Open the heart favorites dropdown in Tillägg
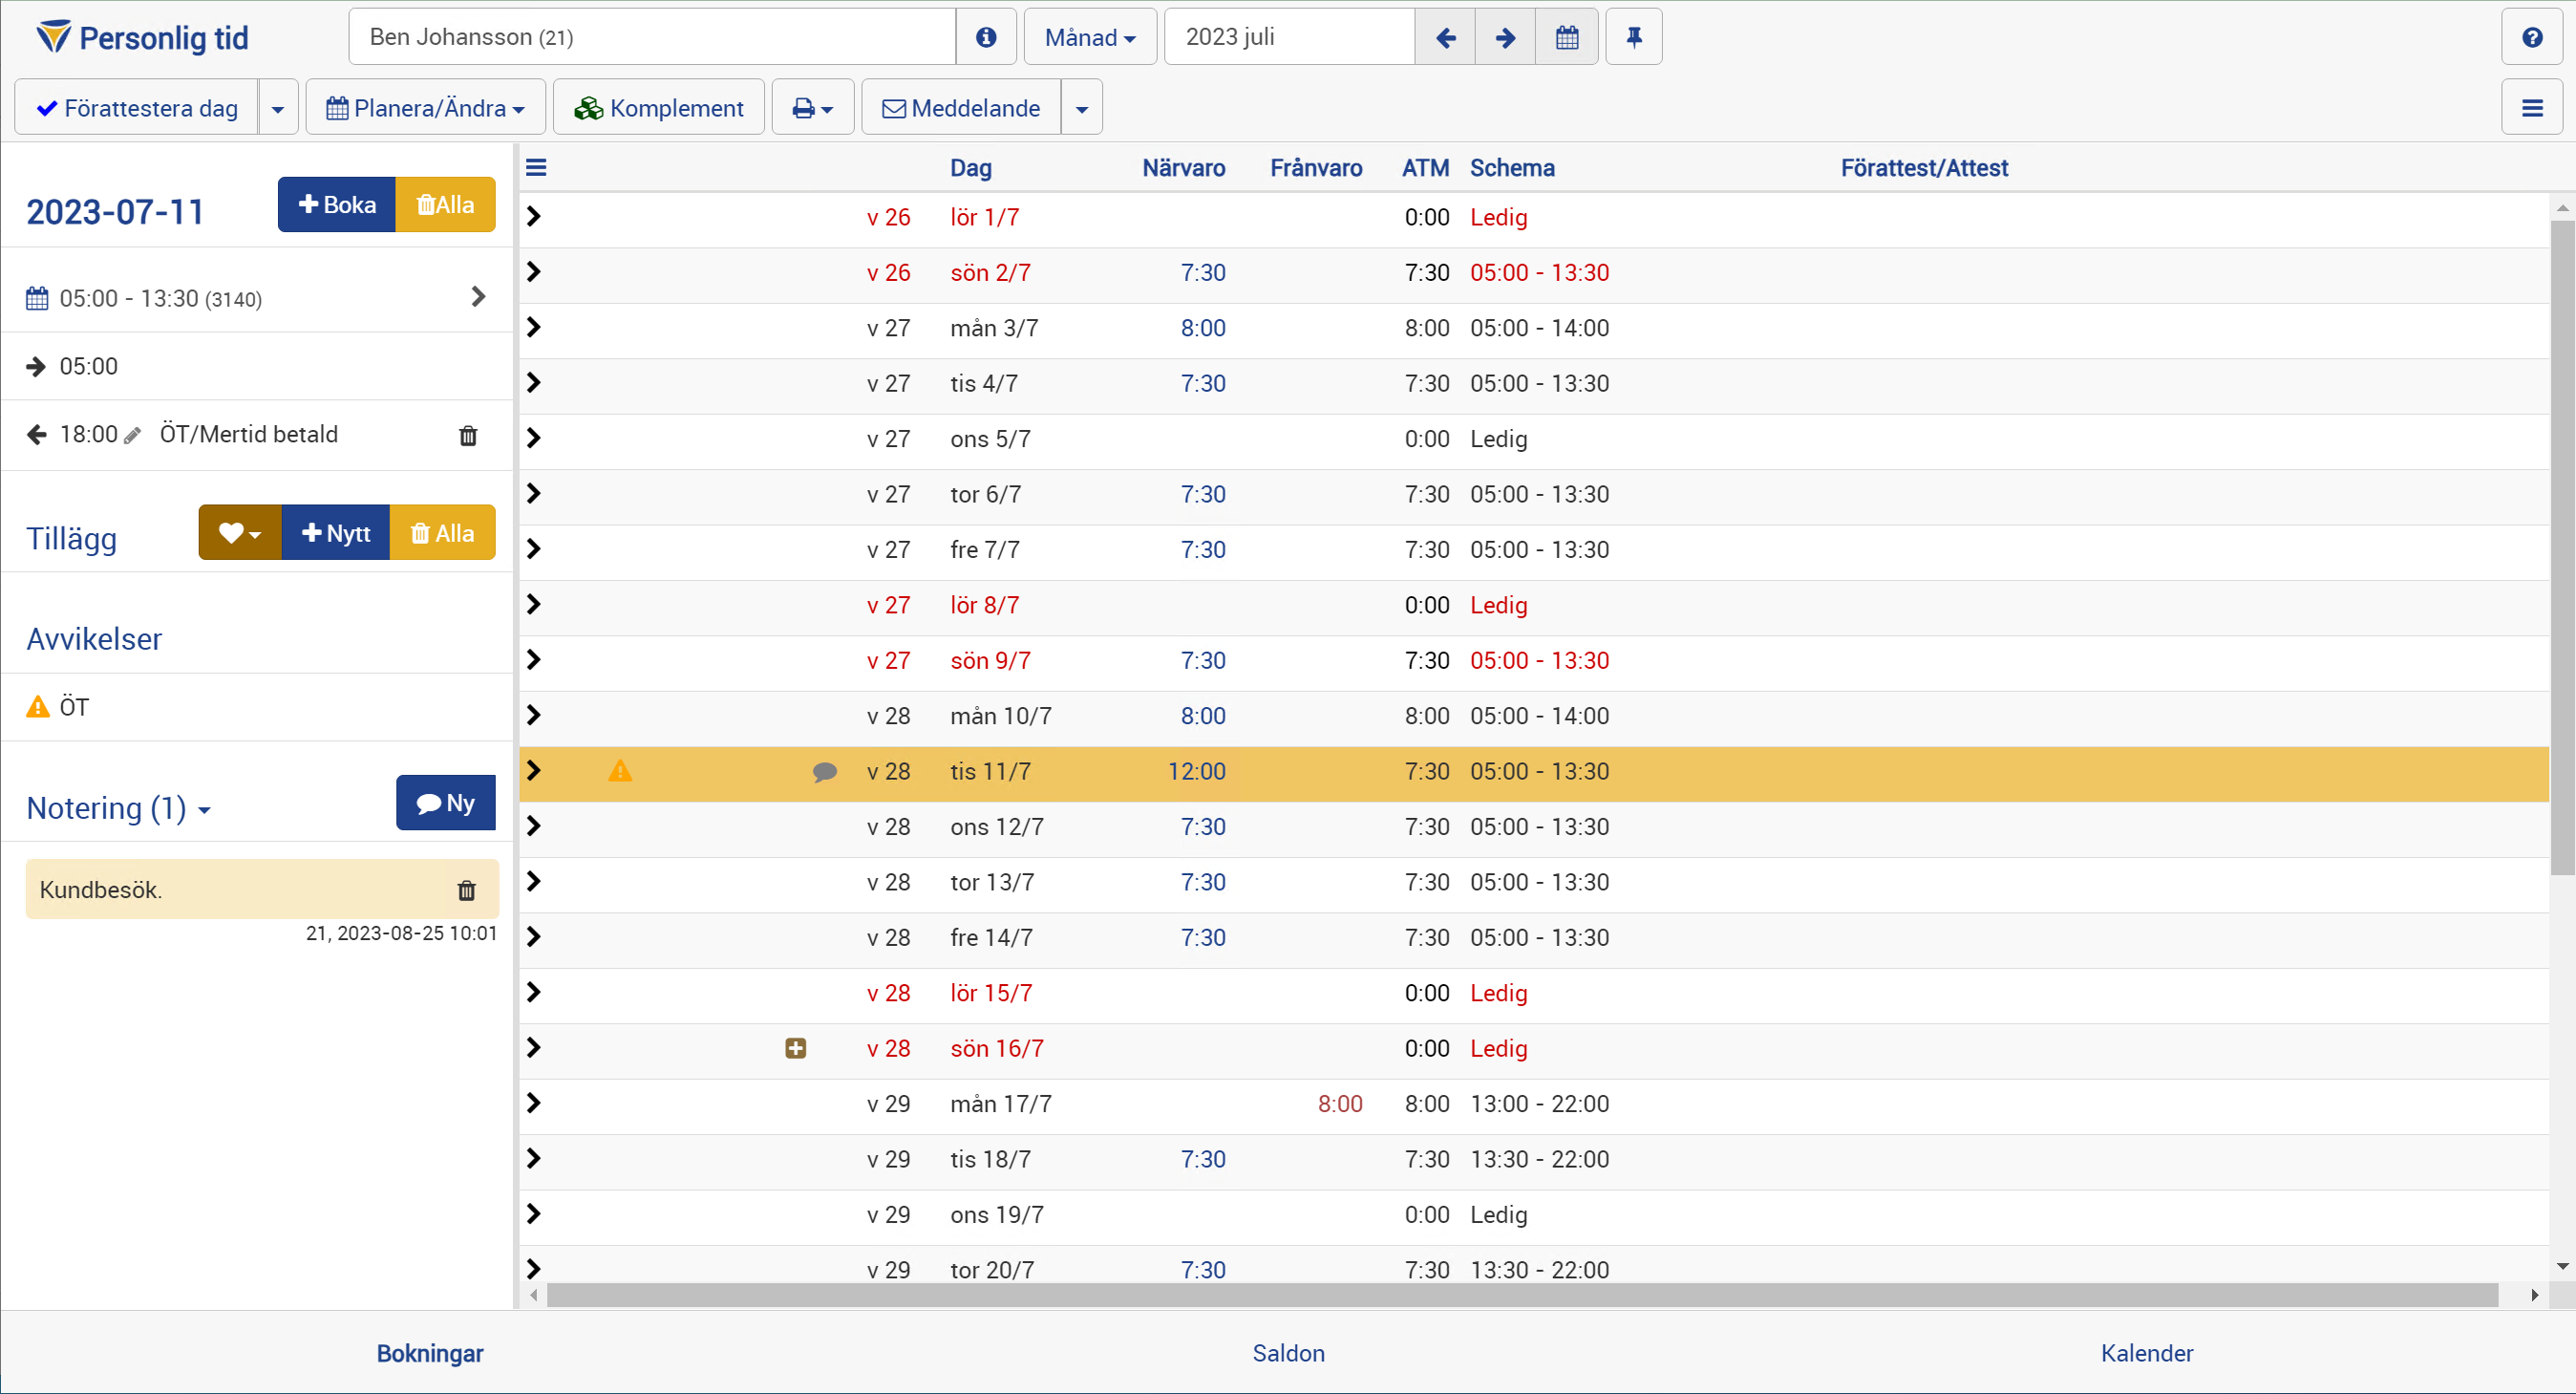The height and width of the screenshot is (1394, 2576). 240,533
